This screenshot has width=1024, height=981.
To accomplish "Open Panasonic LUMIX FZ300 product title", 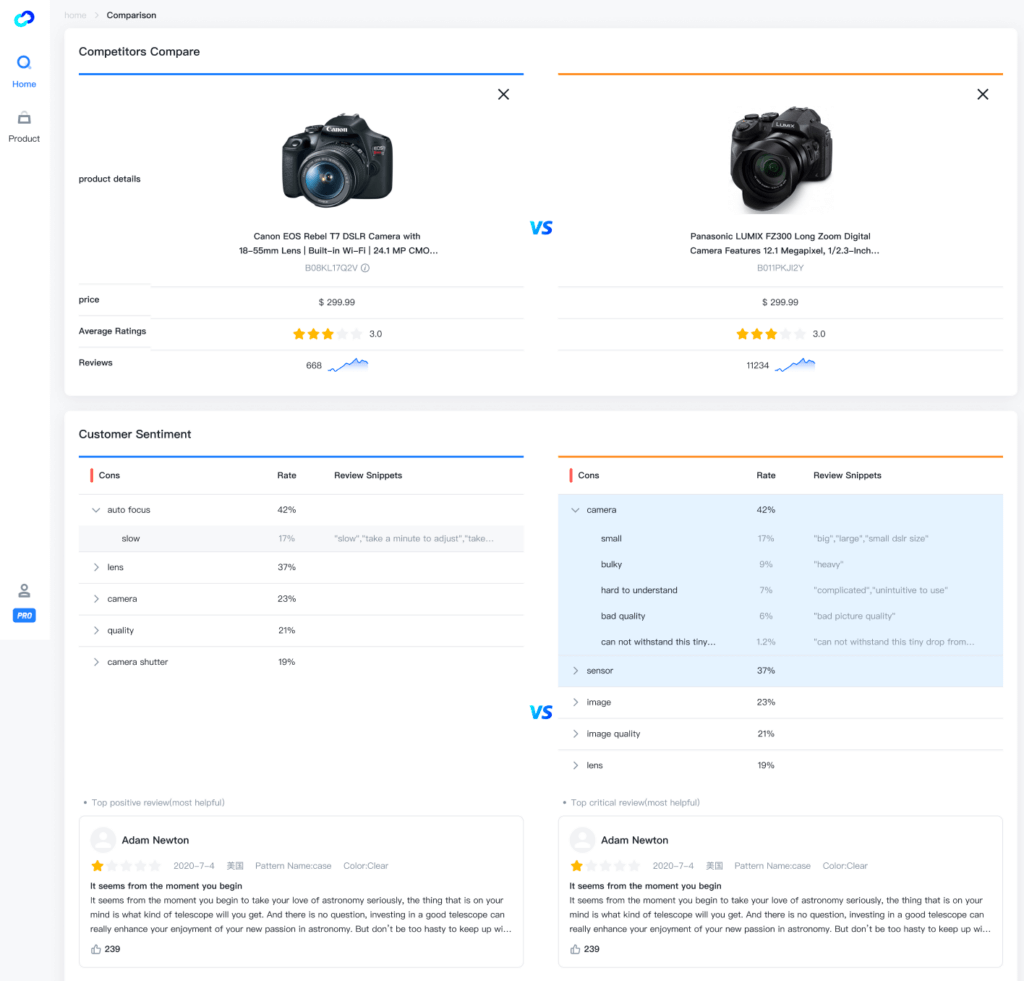I will 784,243.
